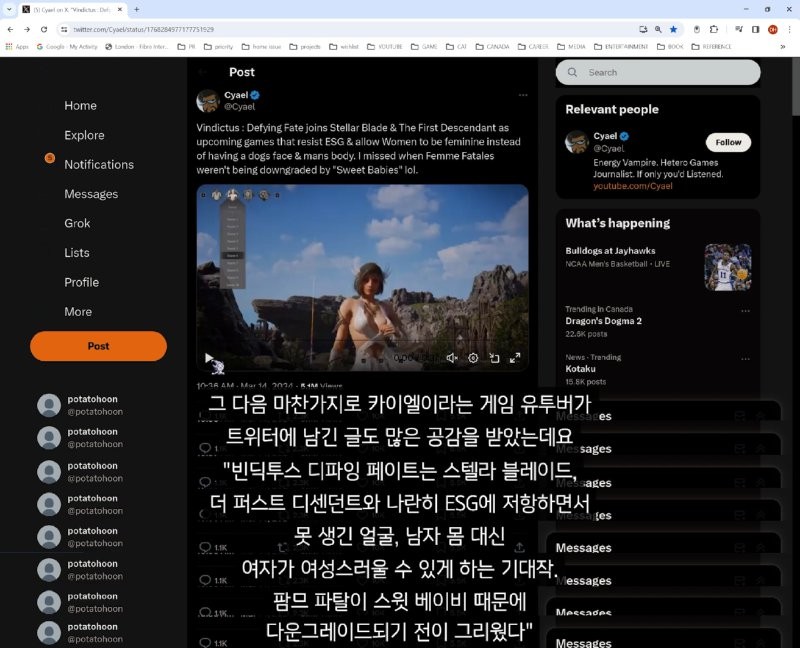
Task: Expand the projects bookmark folder
Action: point(305,46)
